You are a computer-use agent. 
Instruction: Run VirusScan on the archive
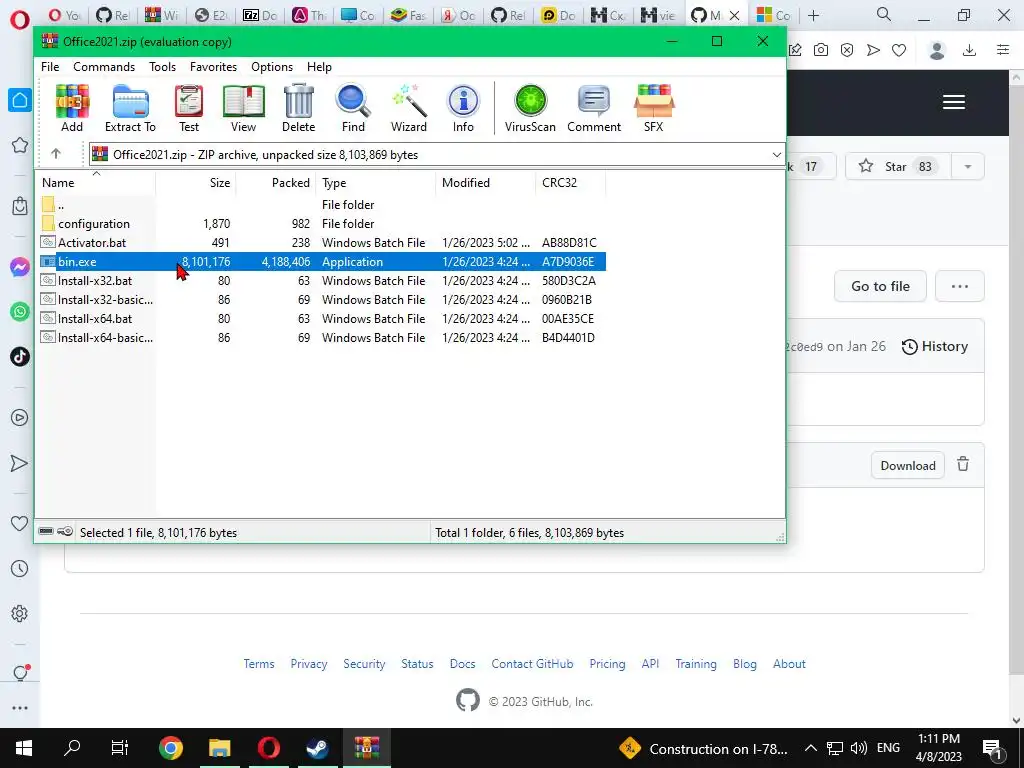(530, 108)
